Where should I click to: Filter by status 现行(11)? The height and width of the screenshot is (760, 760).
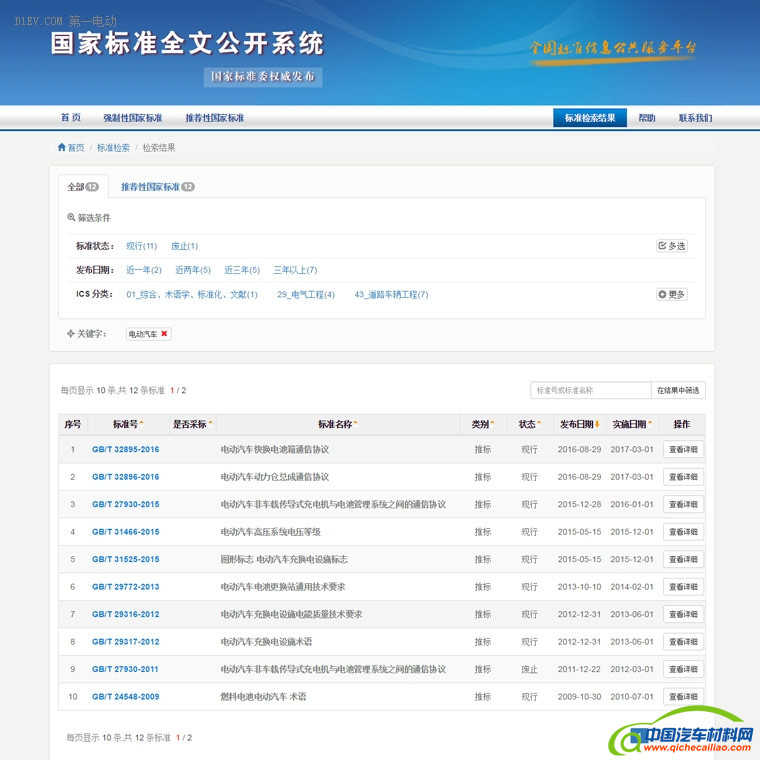click(141, 246)
